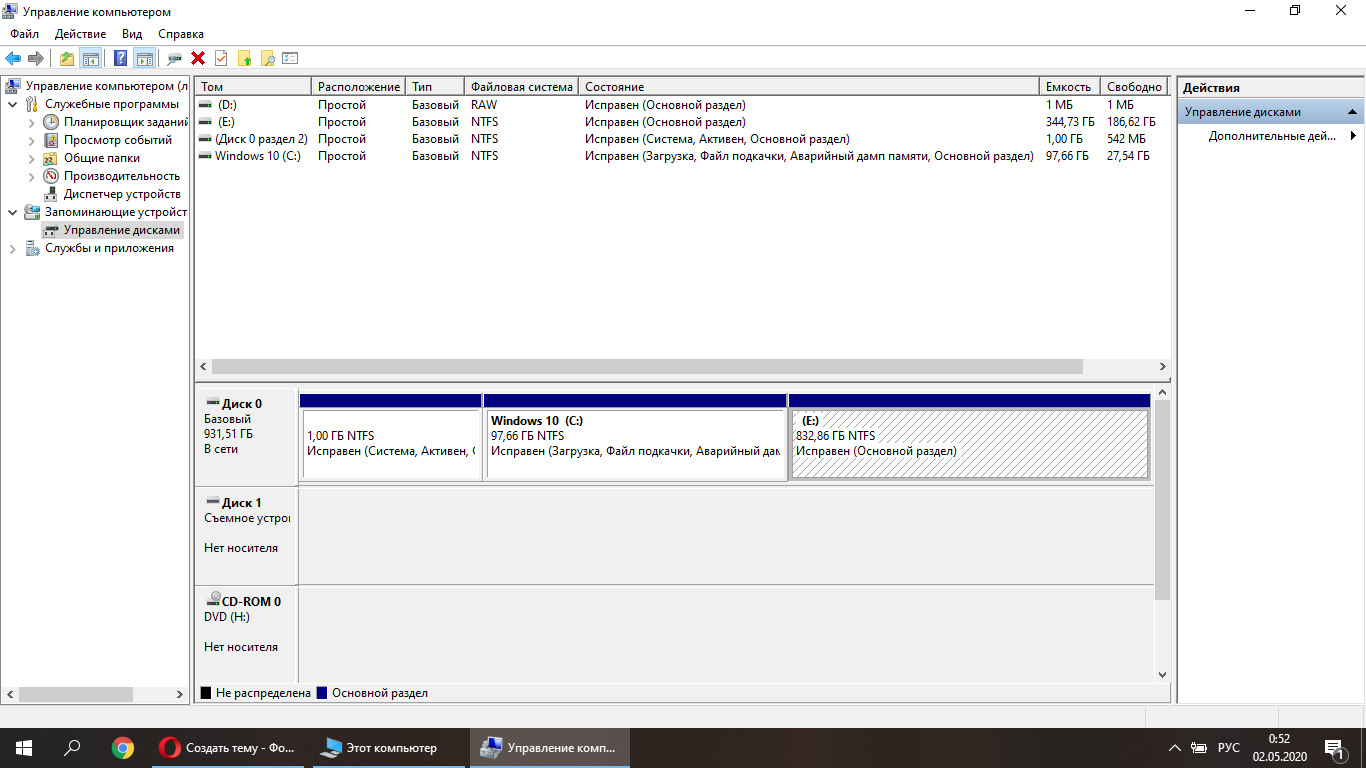This screenshot has width=1366, height=768.
Task: Sort by 'Файловая система' column header
Action: [522, 87]
